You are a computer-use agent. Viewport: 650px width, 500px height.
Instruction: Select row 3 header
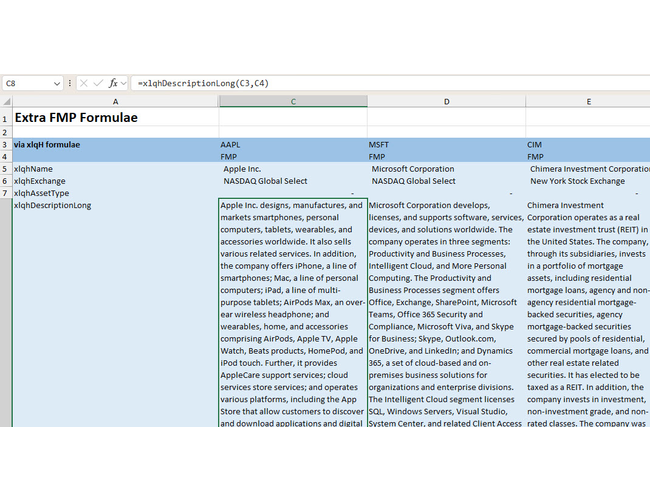click(6, 145)
